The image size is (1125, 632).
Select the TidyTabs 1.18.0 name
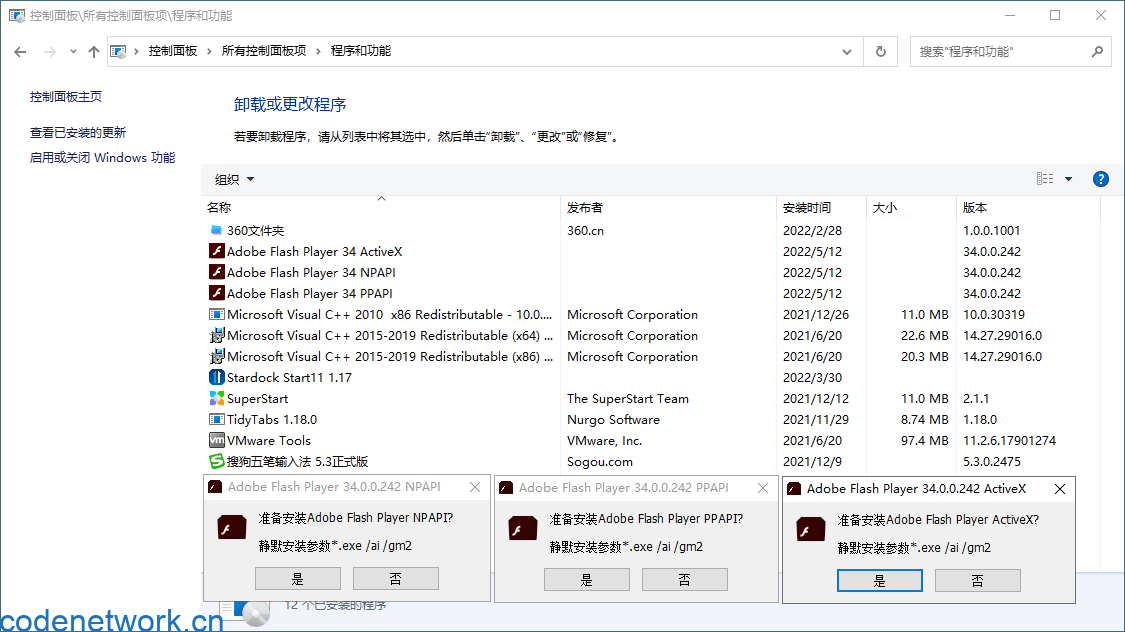[272, 420]
